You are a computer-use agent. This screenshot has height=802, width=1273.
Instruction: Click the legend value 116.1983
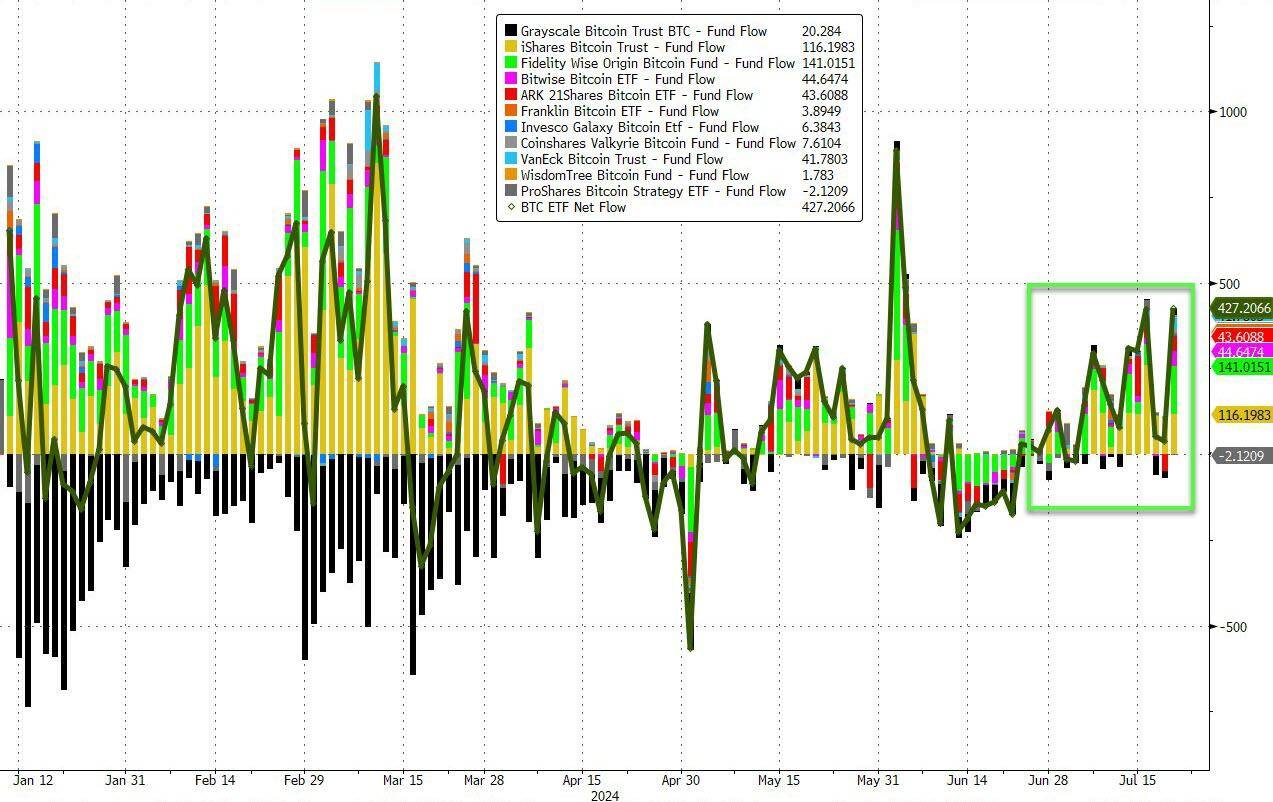click(x=828, y=47)
